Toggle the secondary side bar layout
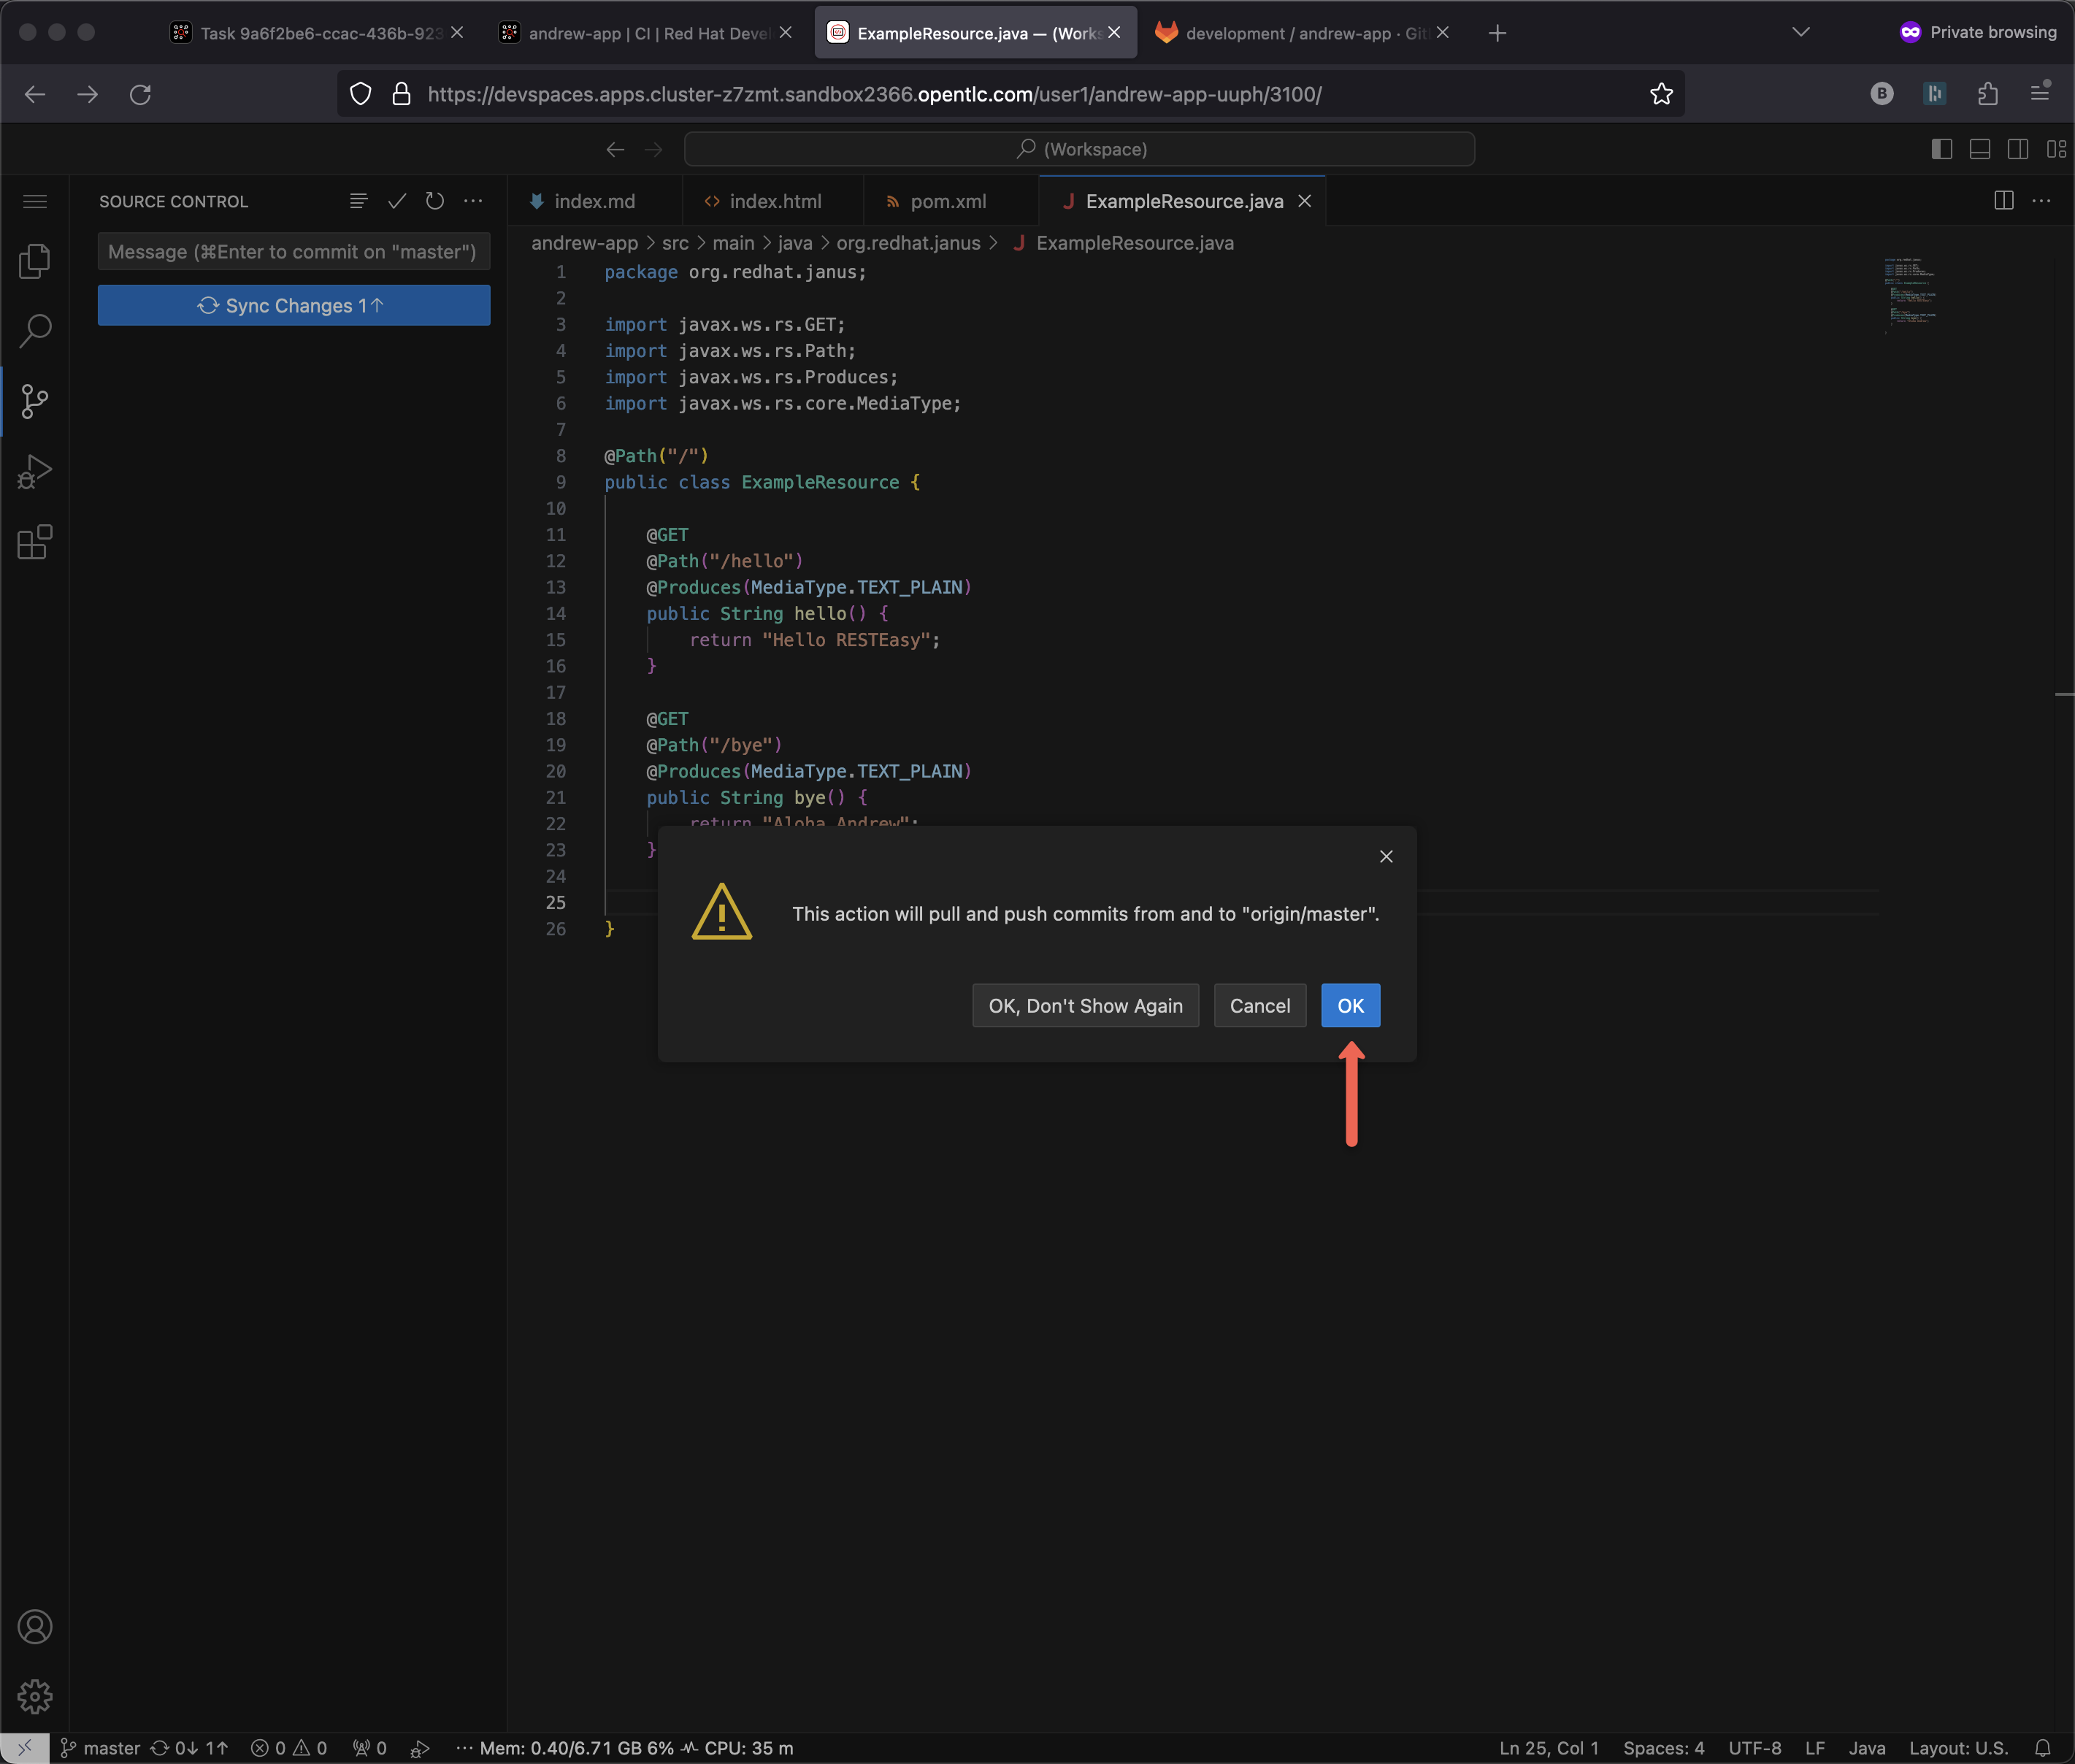 [x=2018, y=149]
